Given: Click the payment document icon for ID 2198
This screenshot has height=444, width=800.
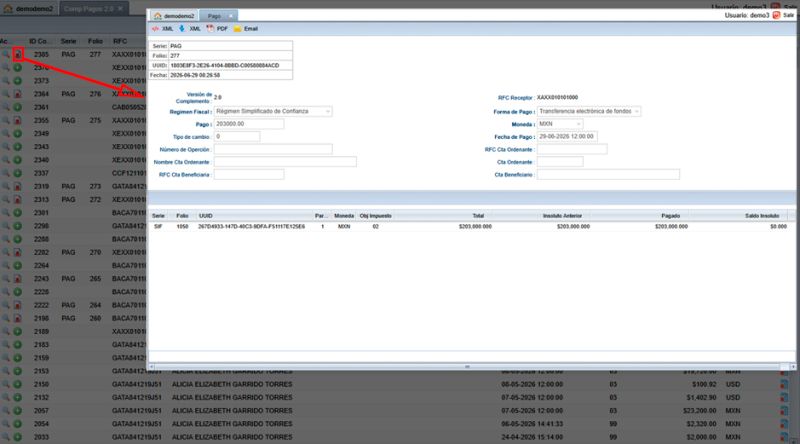Looking at the screenshot, I should pyautogui.click(x=18, y=318).
